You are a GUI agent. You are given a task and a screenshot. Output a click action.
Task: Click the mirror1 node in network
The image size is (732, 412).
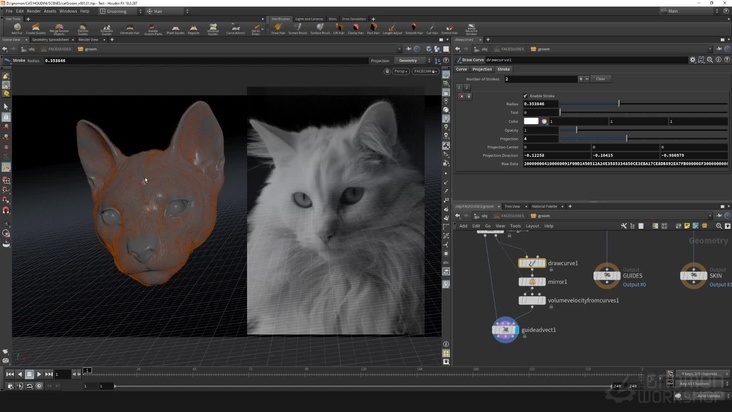[x=531, y=282]
